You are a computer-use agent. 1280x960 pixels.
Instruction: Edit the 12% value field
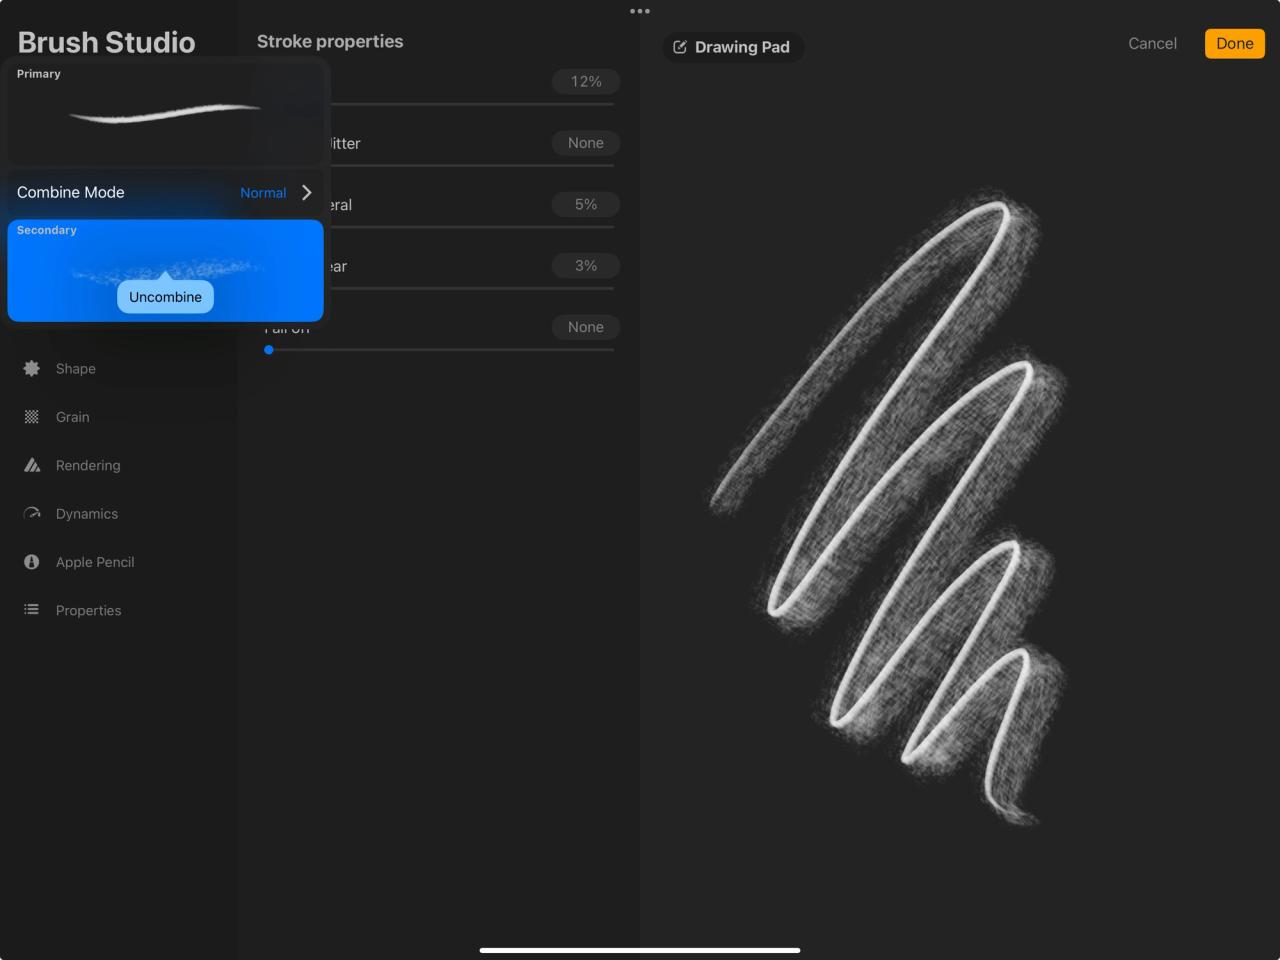coord(586,81)
